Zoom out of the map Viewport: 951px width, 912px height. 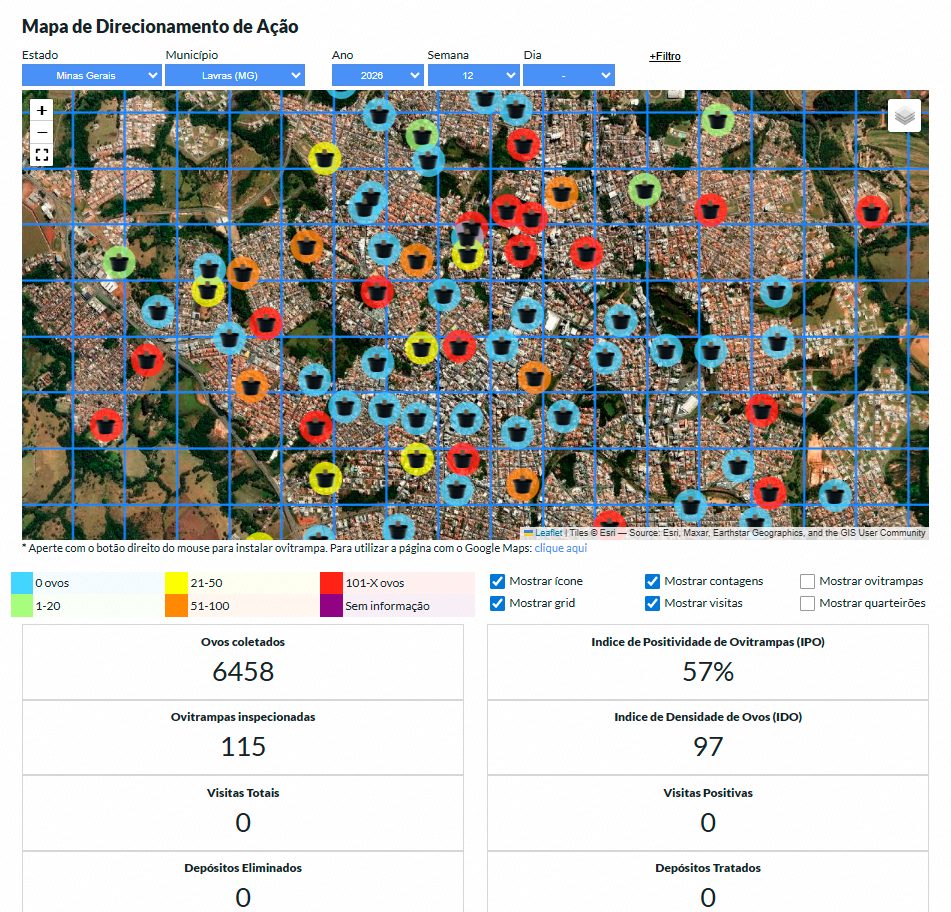42,132
